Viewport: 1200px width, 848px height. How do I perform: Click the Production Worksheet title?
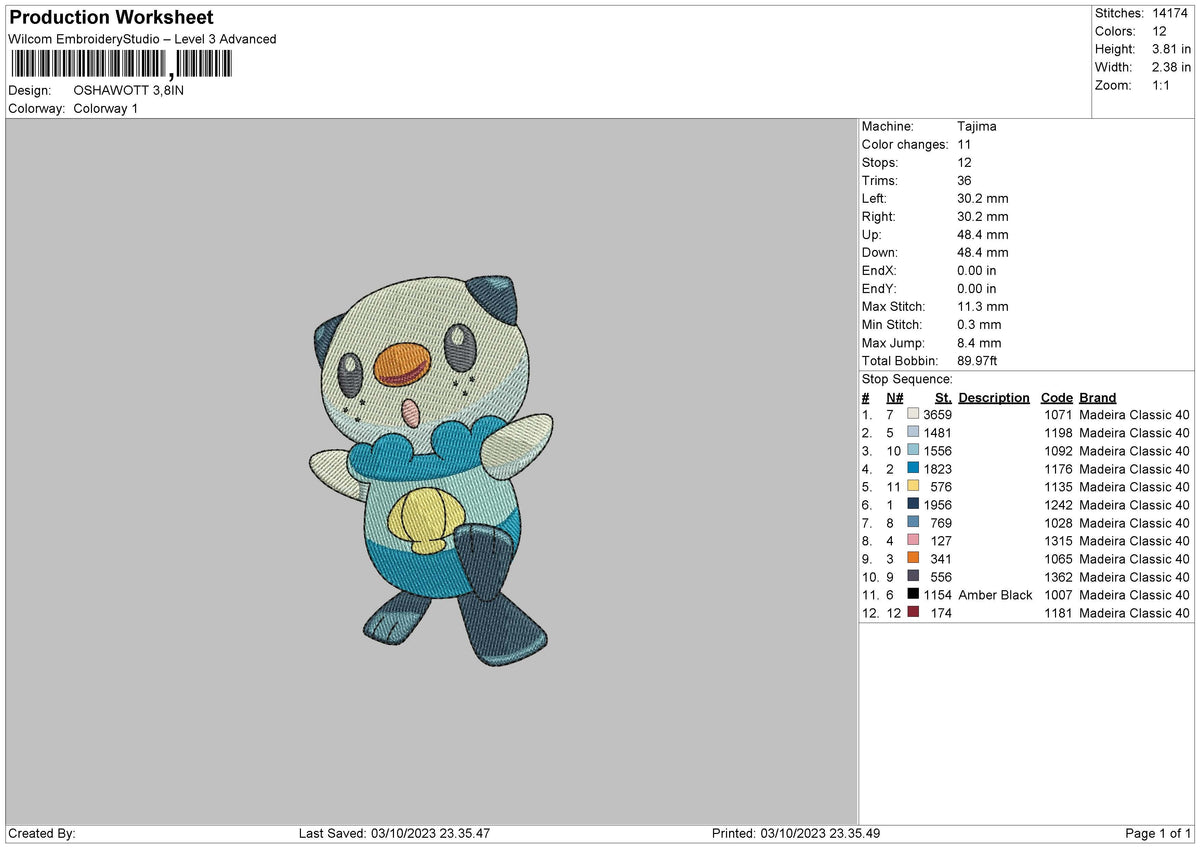coord(111,17)
